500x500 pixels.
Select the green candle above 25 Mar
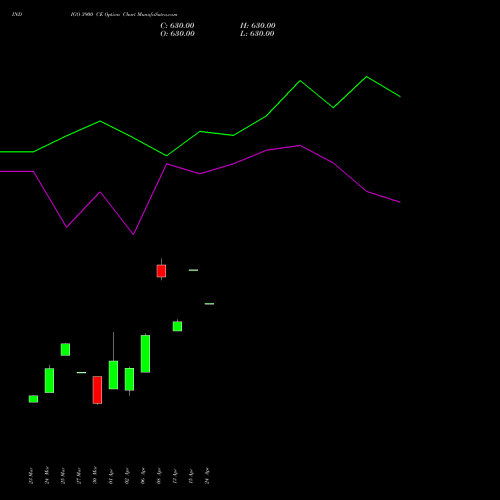point(65,349)
